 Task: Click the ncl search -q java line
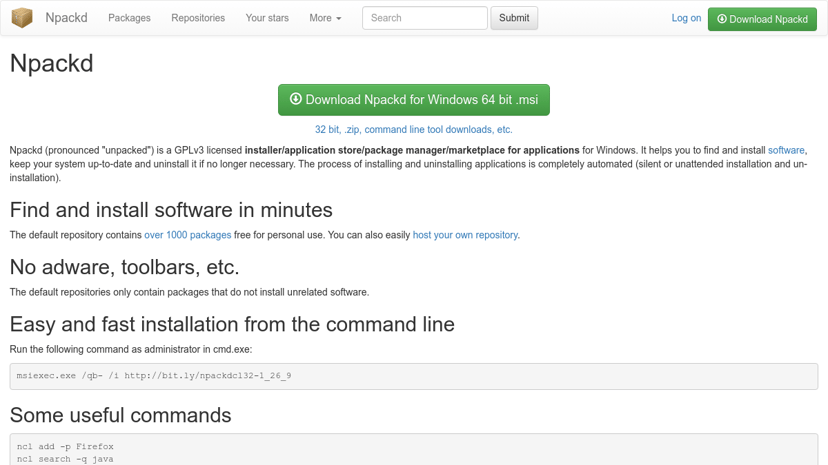pos(65,459)
